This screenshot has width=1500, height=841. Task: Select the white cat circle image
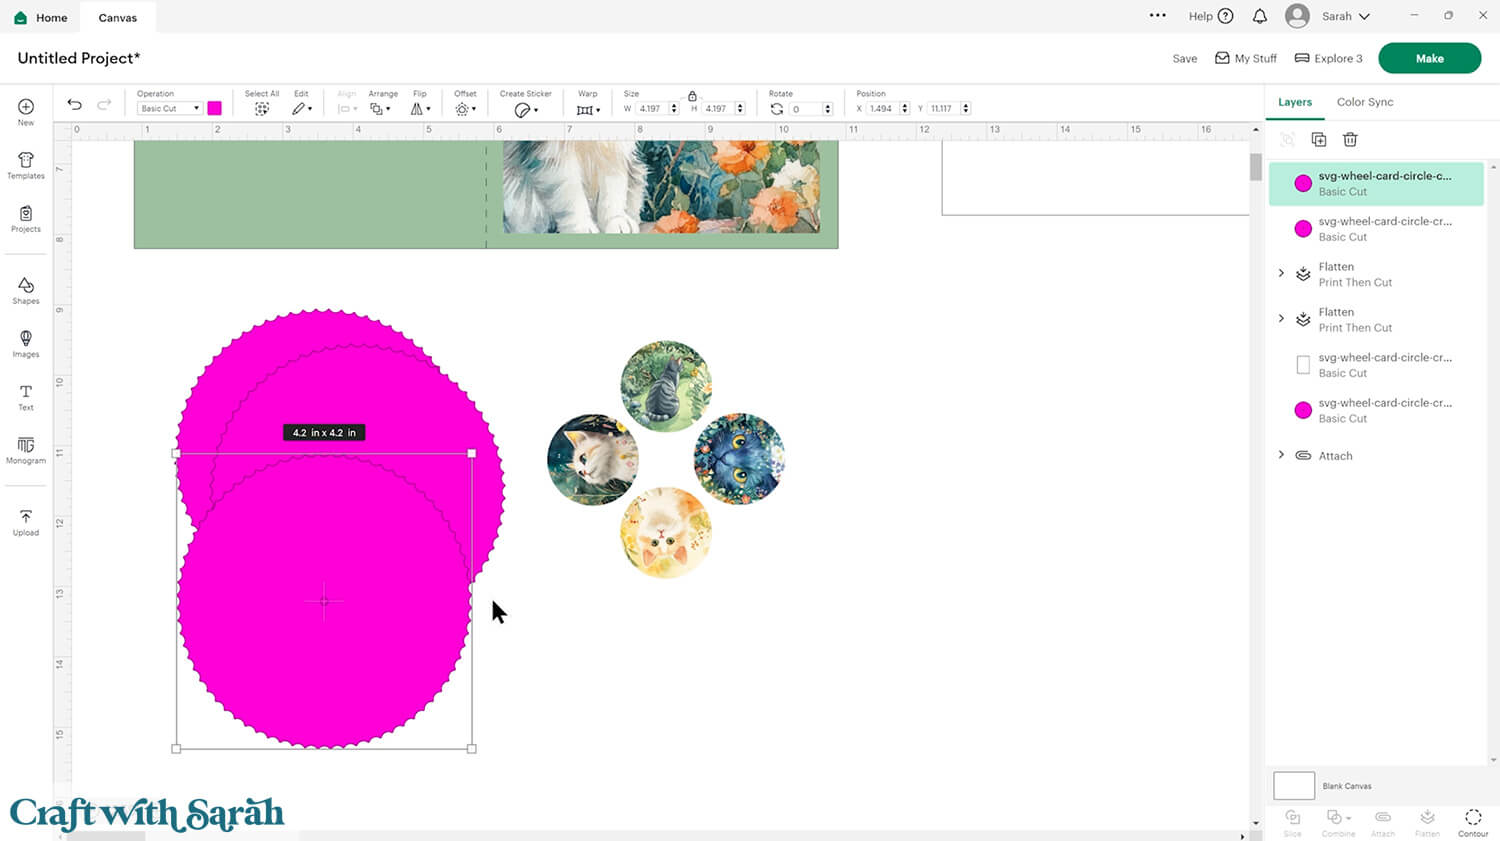593,459
